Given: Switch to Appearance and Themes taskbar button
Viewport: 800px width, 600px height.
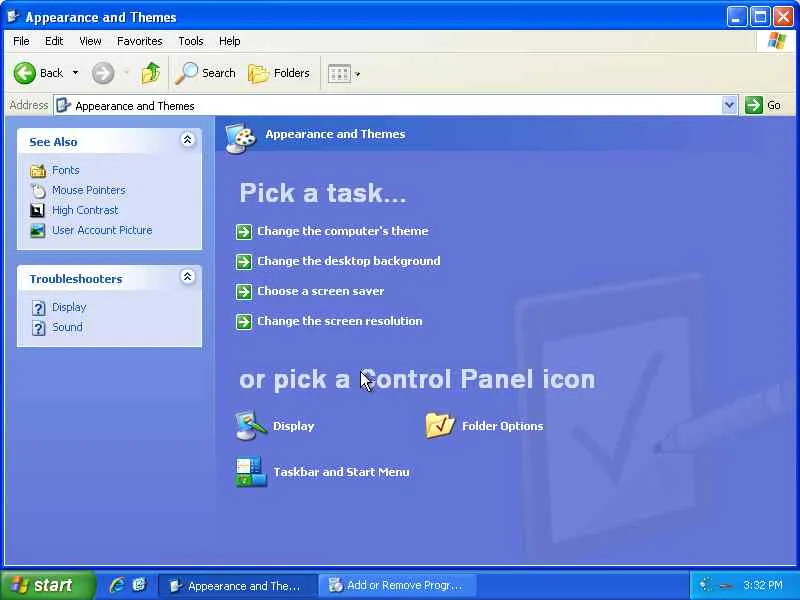Looking at the screenshot, I should click(x=236, y=585).
